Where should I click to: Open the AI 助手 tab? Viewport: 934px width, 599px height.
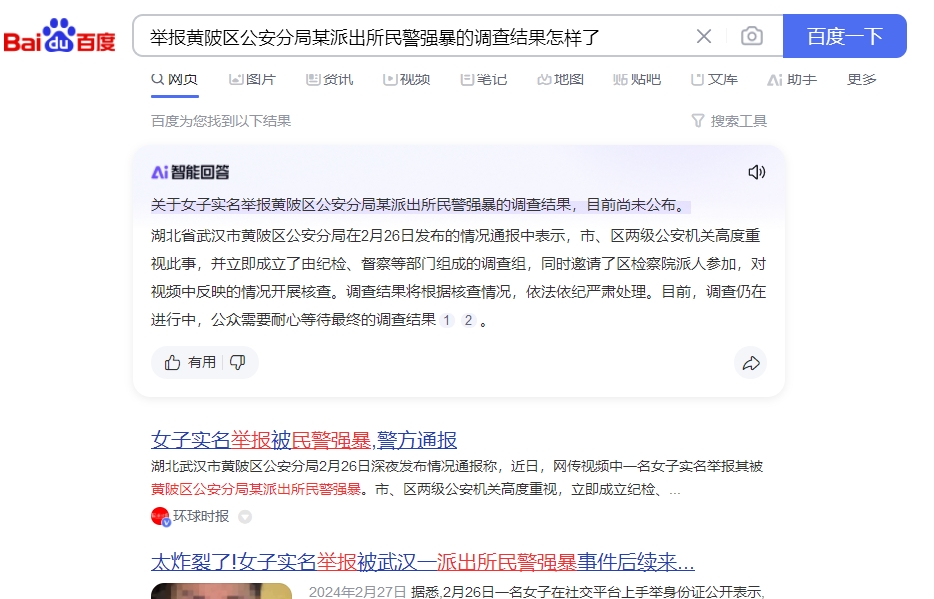coord(792,79)
